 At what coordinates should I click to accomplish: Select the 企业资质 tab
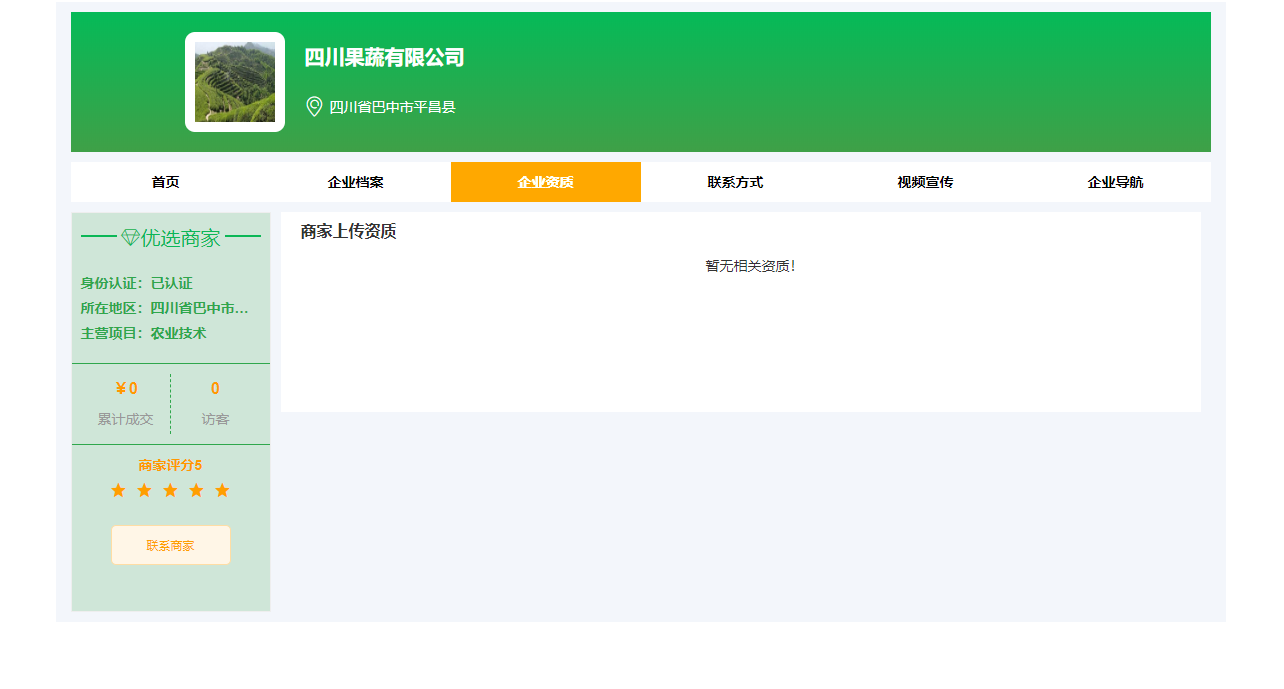coord(546,182)
